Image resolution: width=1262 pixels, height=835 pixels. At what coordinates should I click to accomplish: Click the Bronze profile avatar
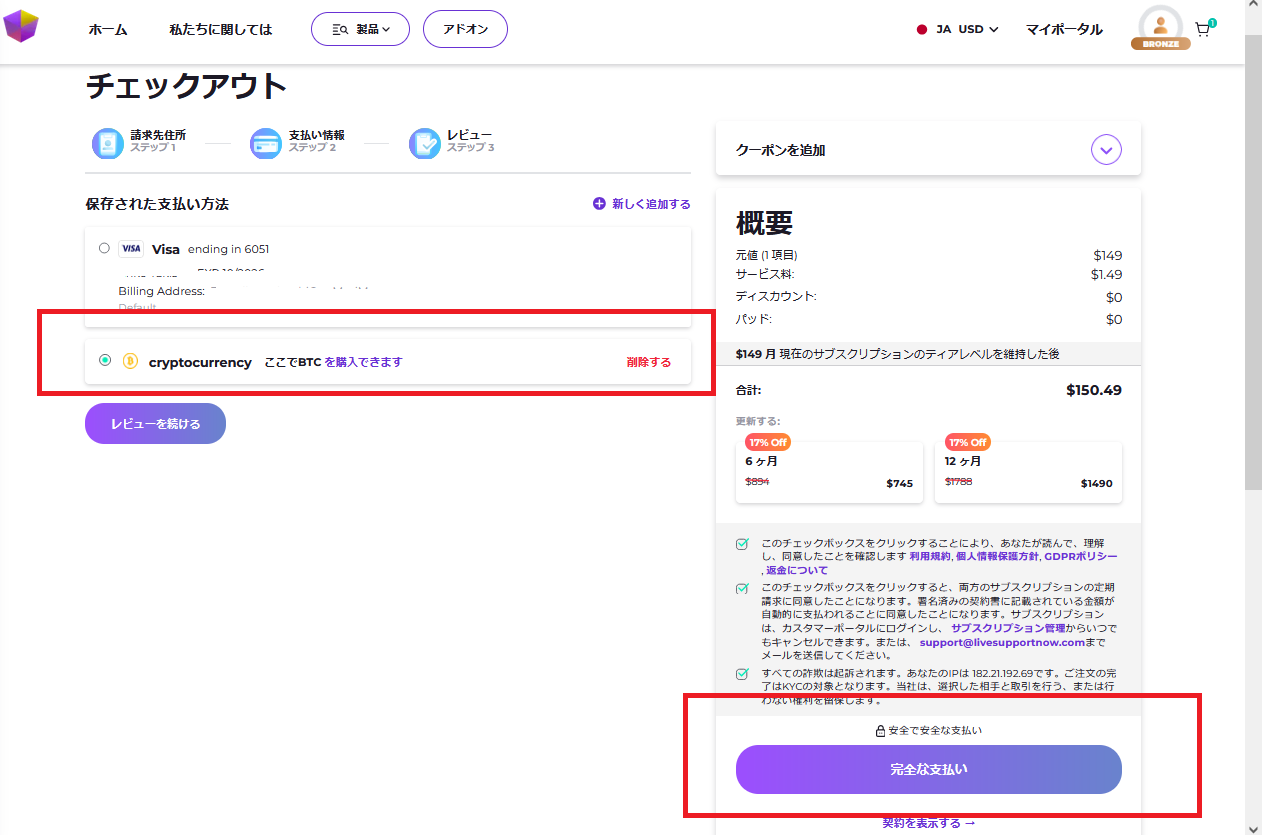click(x=1160, y=26)
